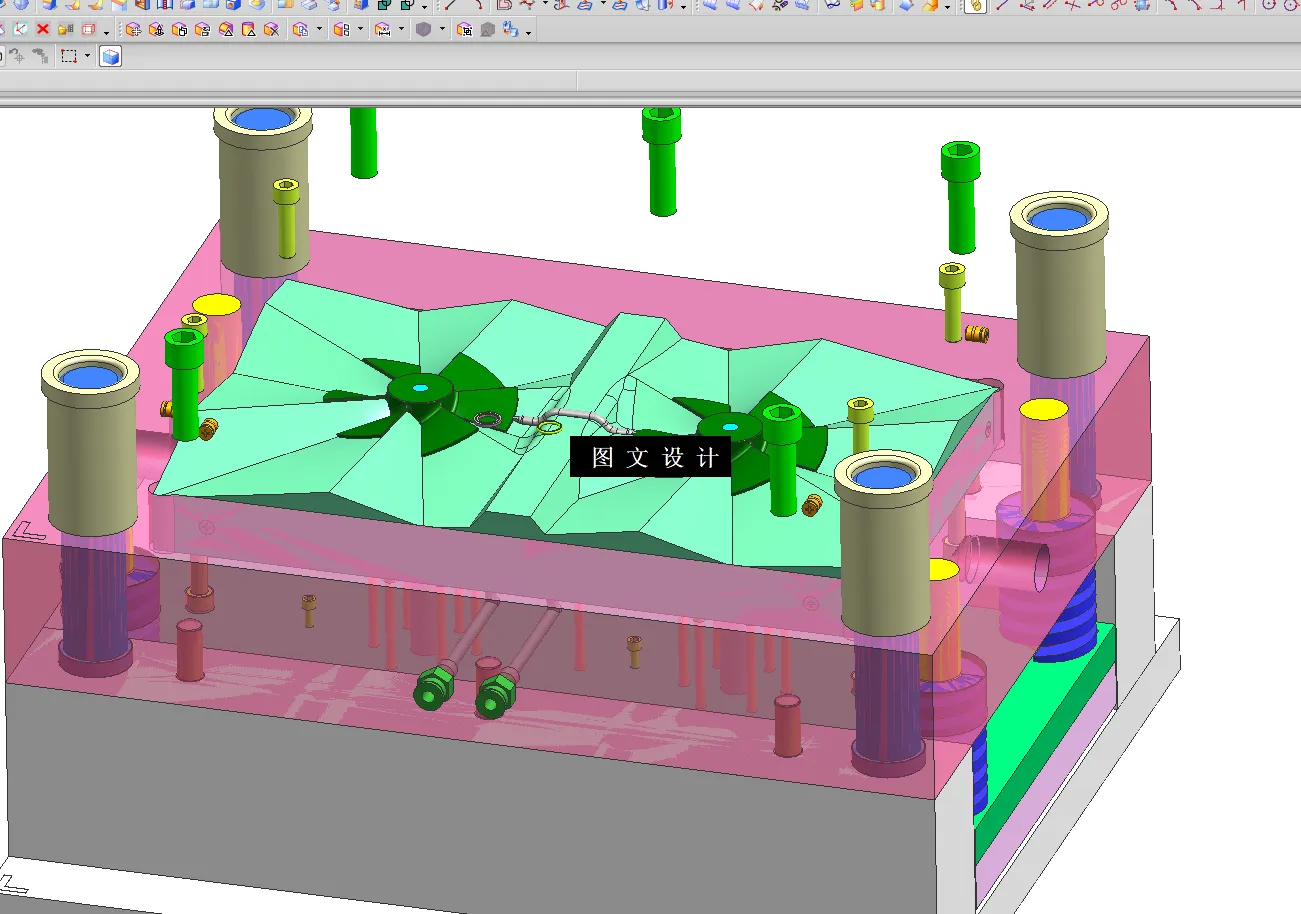
Task: Click the Arc sketch tool icon
Action: coord(480,7)
